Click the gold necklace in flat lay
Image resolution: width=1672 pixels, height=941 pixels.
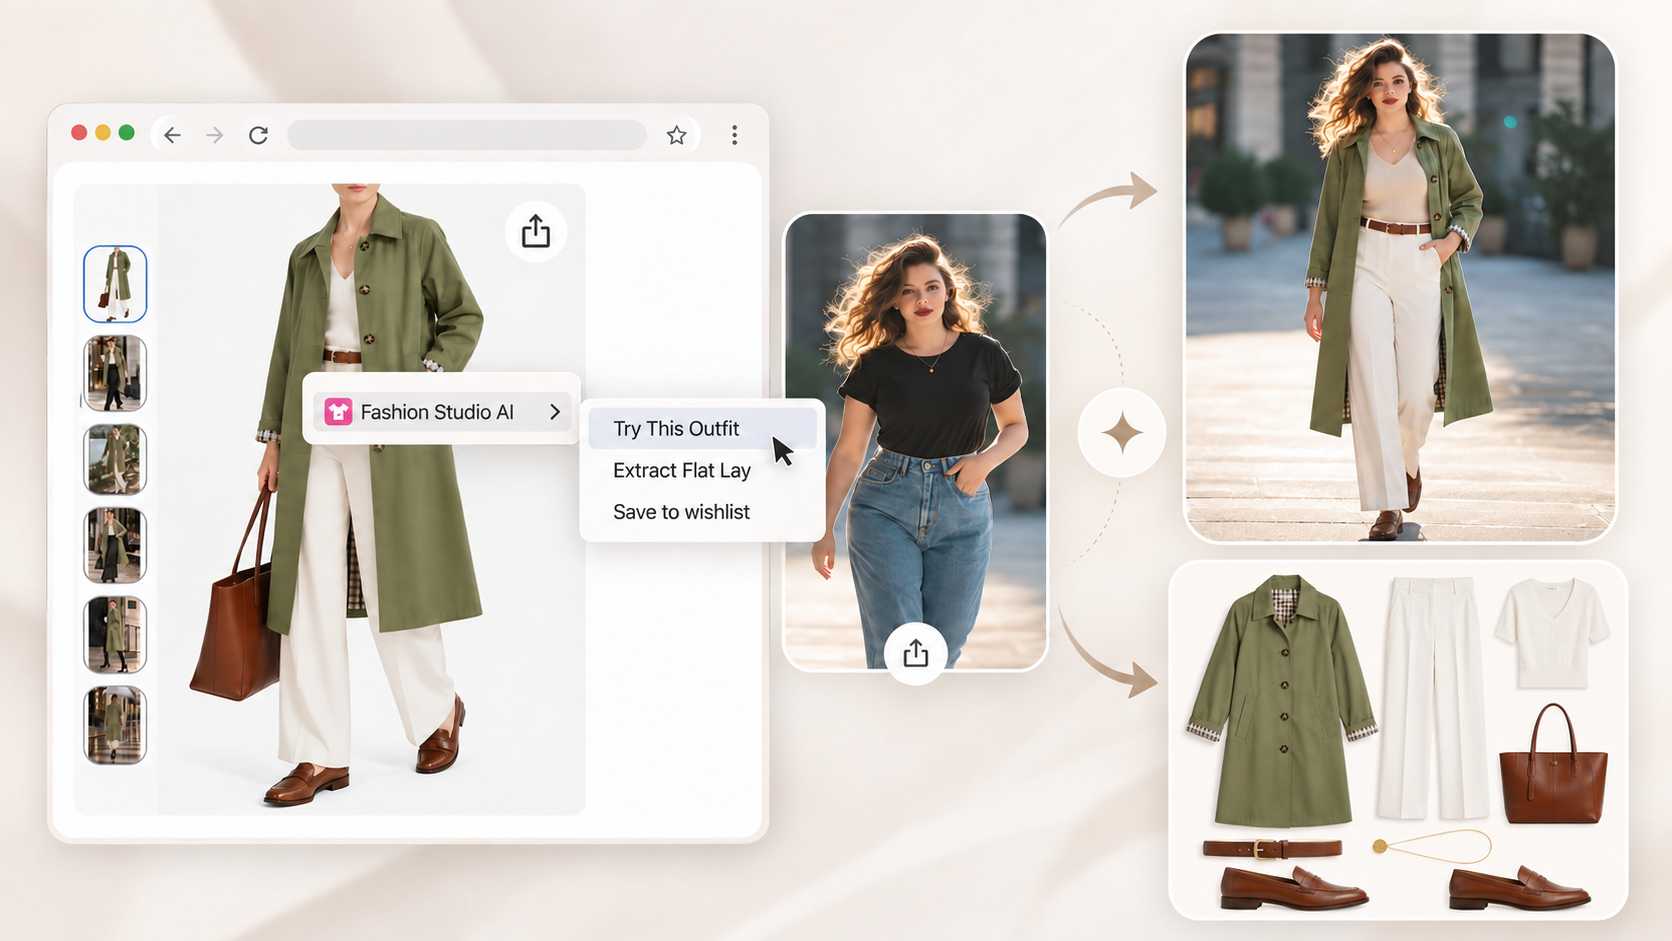click(x=1434, y=846)
